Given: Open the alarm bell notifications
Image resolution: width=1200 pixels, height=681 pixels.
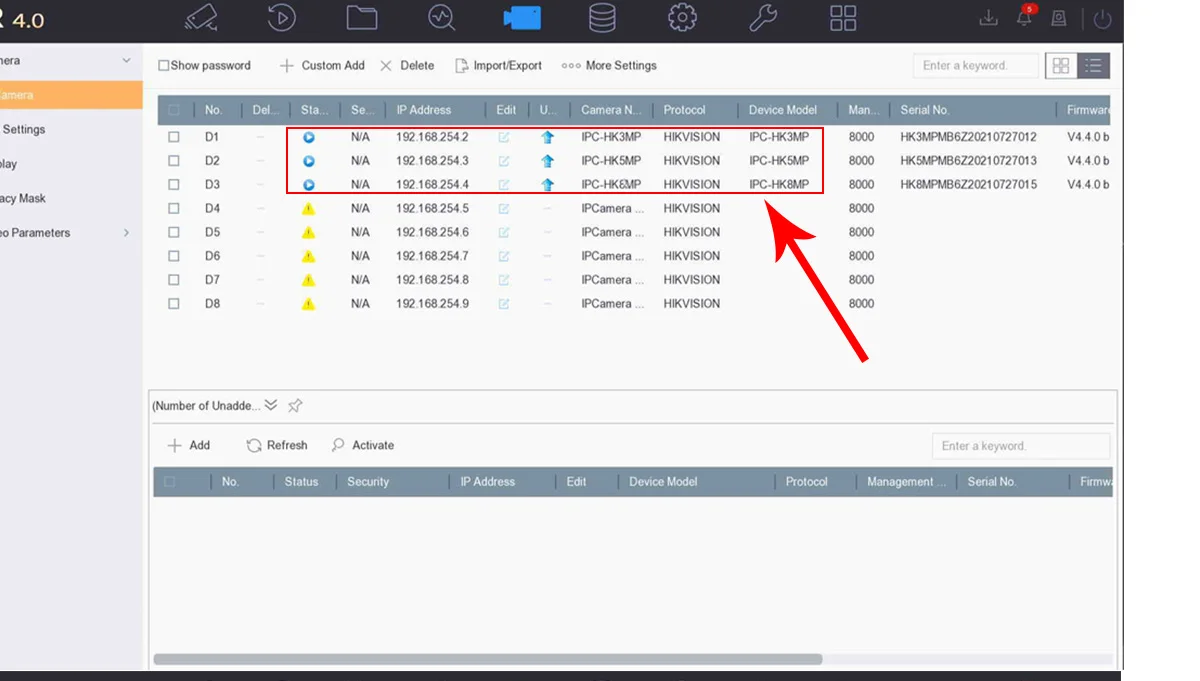Looking at the screenshot, I should click(x=1024, y=17).
